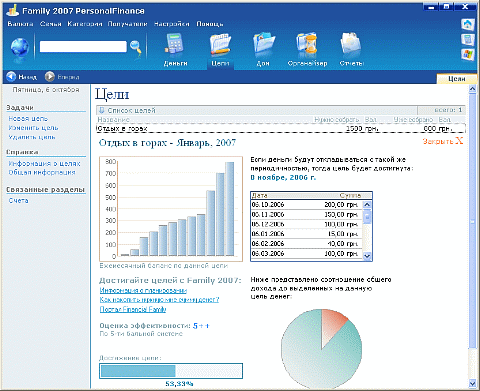Click the всего: 1 counter

pos(448,110)
